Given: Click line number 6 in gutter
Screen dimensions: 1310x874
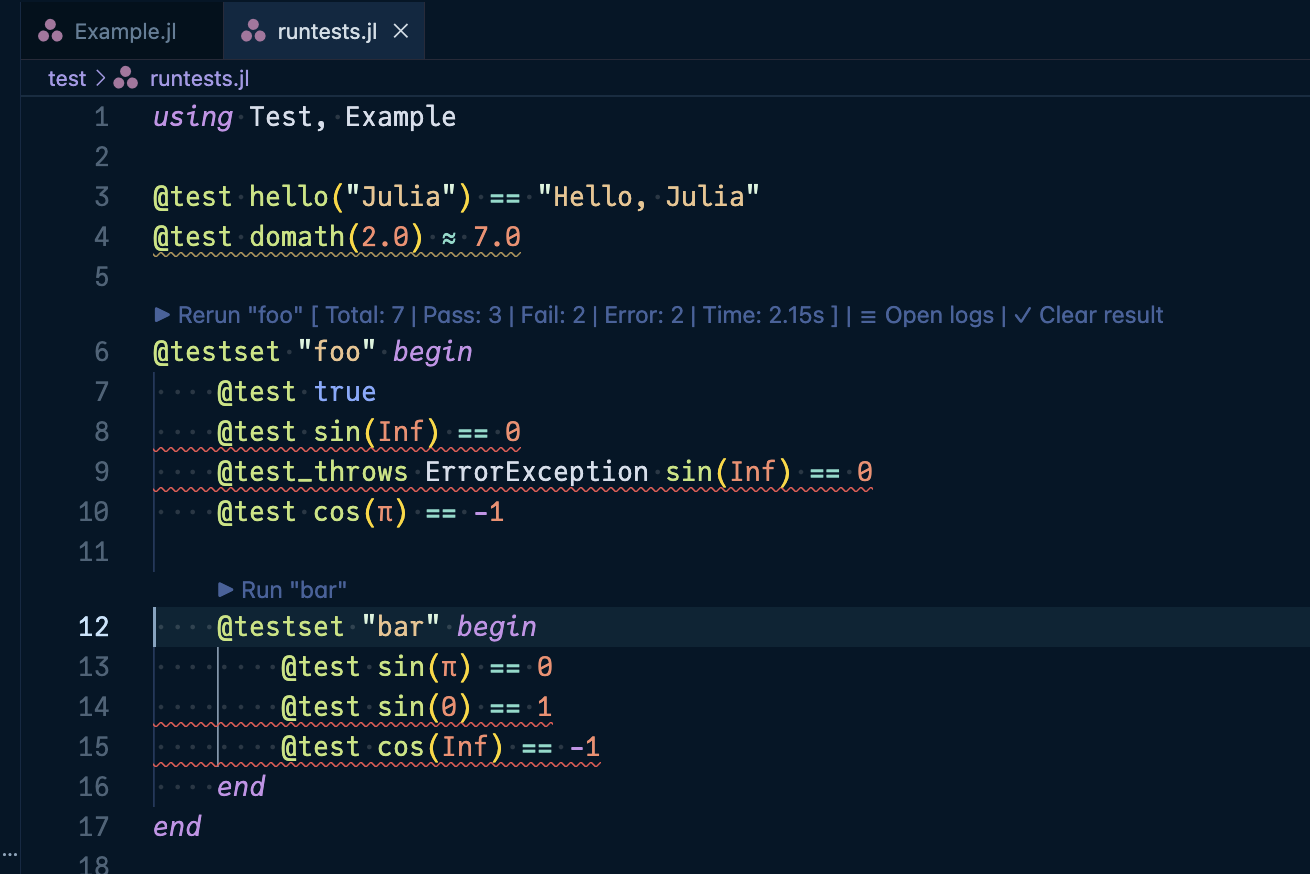Looking at the screenshot, I should click(x=101, y=352).
